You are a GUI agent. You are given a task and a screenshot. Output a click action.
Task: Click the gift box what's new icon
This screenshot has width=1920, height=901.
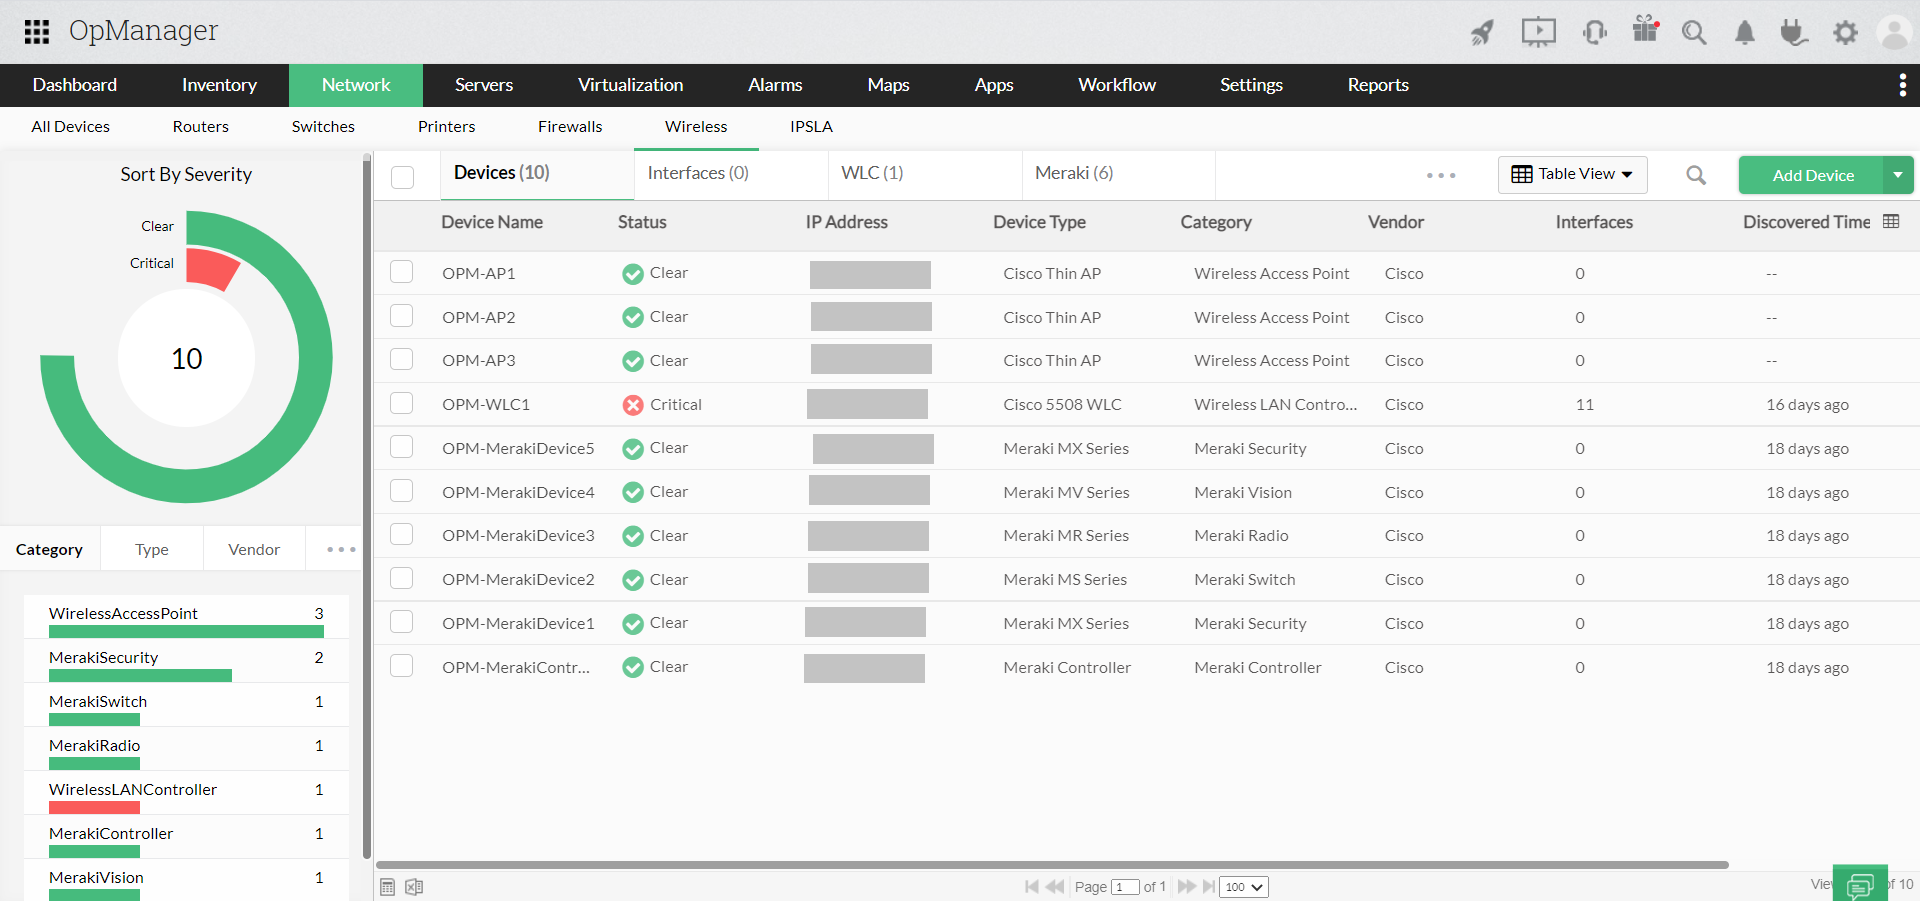click(x=1645, y=30)
